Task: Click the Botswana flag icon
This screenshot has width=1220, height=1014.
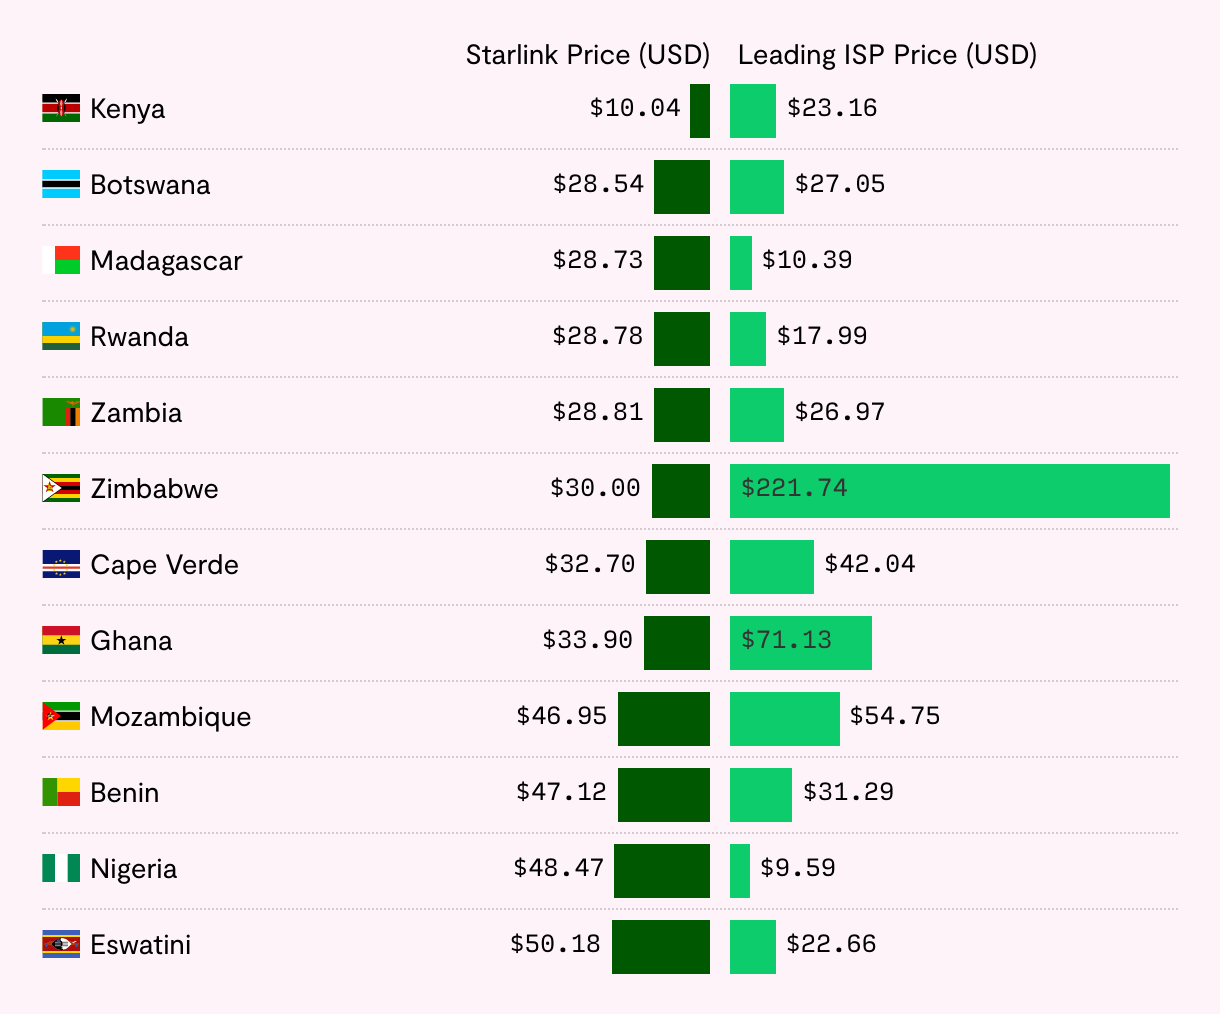Action: tap(61, 184)
